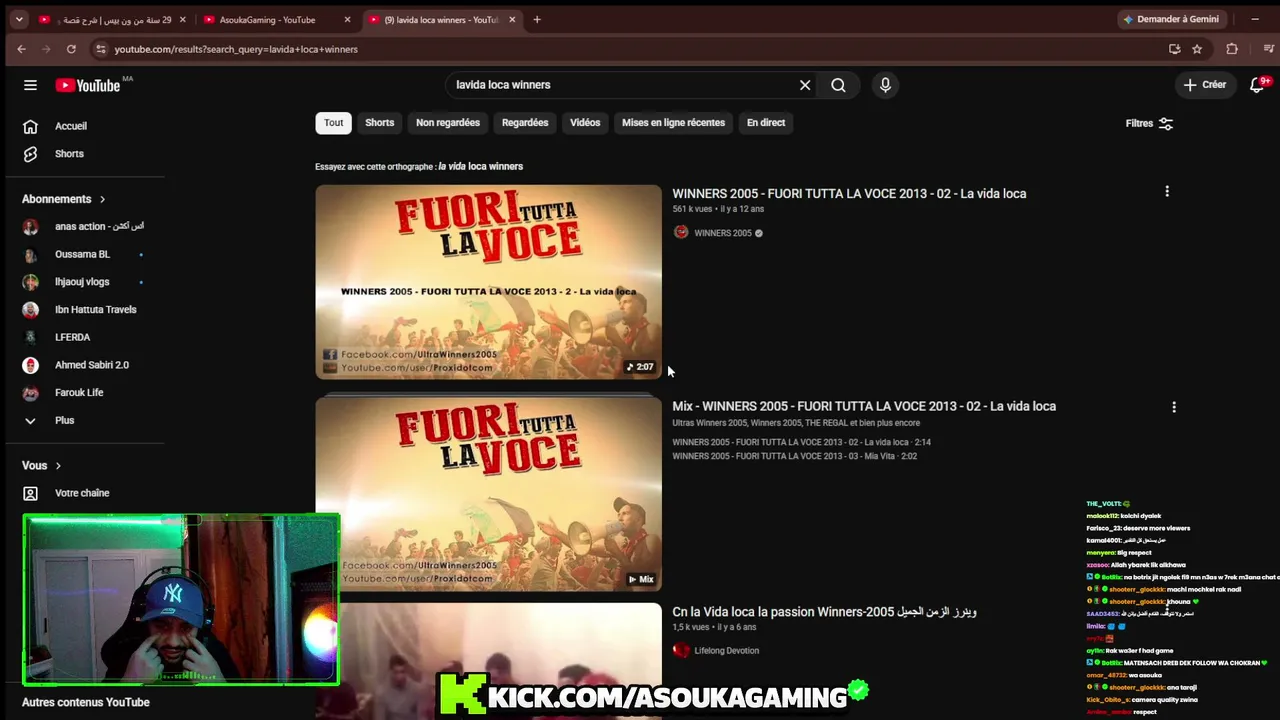Play the first FUORI TUTTA LA VOCE thumbnail
Screen dimensions: 1280x720
pos(488,282)
